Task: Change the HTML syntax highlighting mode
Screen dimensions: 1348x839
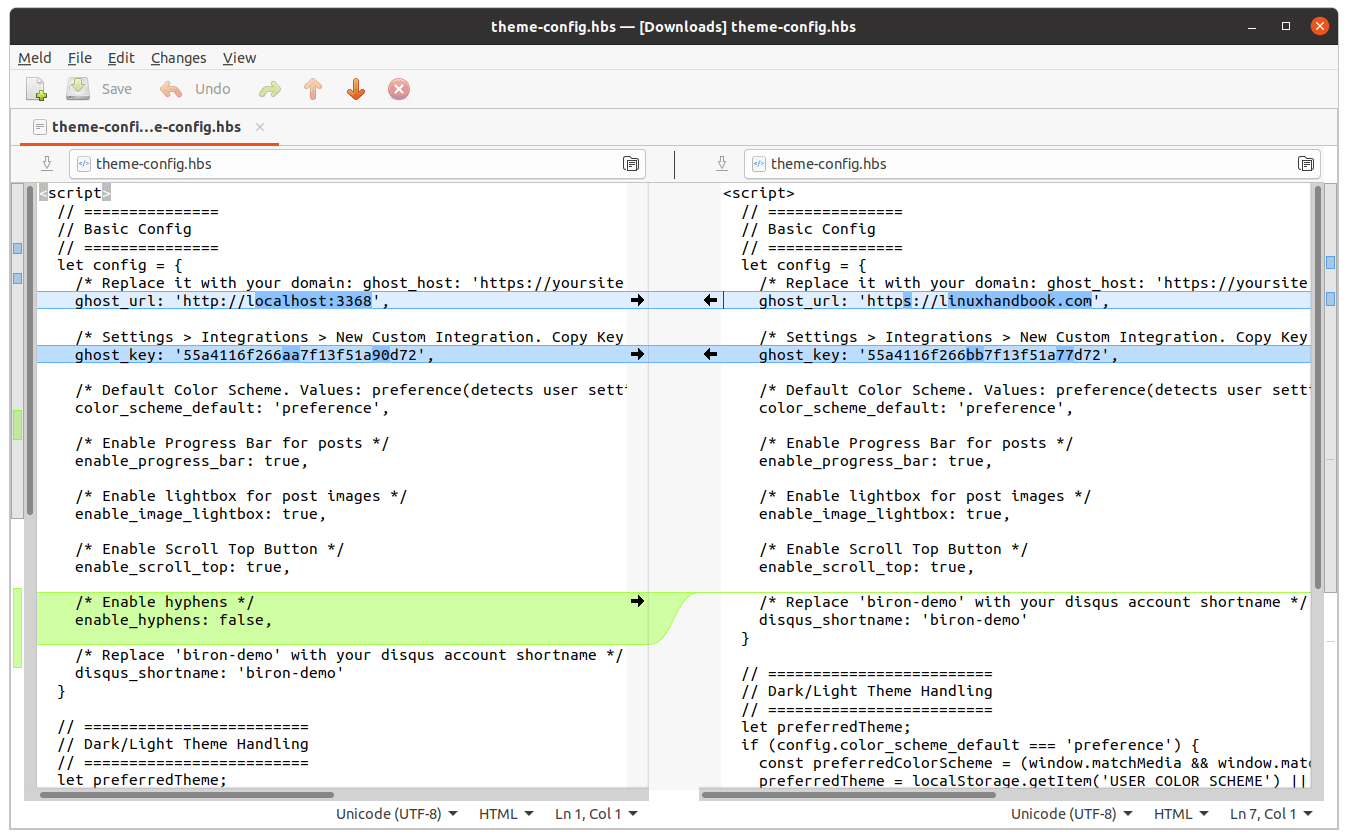Action: (x=506, y=813)
